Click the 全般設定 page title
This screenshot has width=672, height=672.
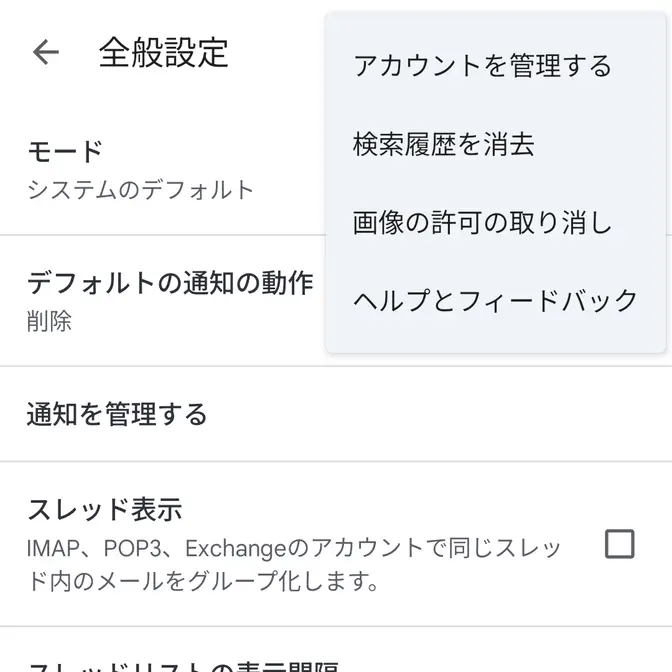pos(163,53)
